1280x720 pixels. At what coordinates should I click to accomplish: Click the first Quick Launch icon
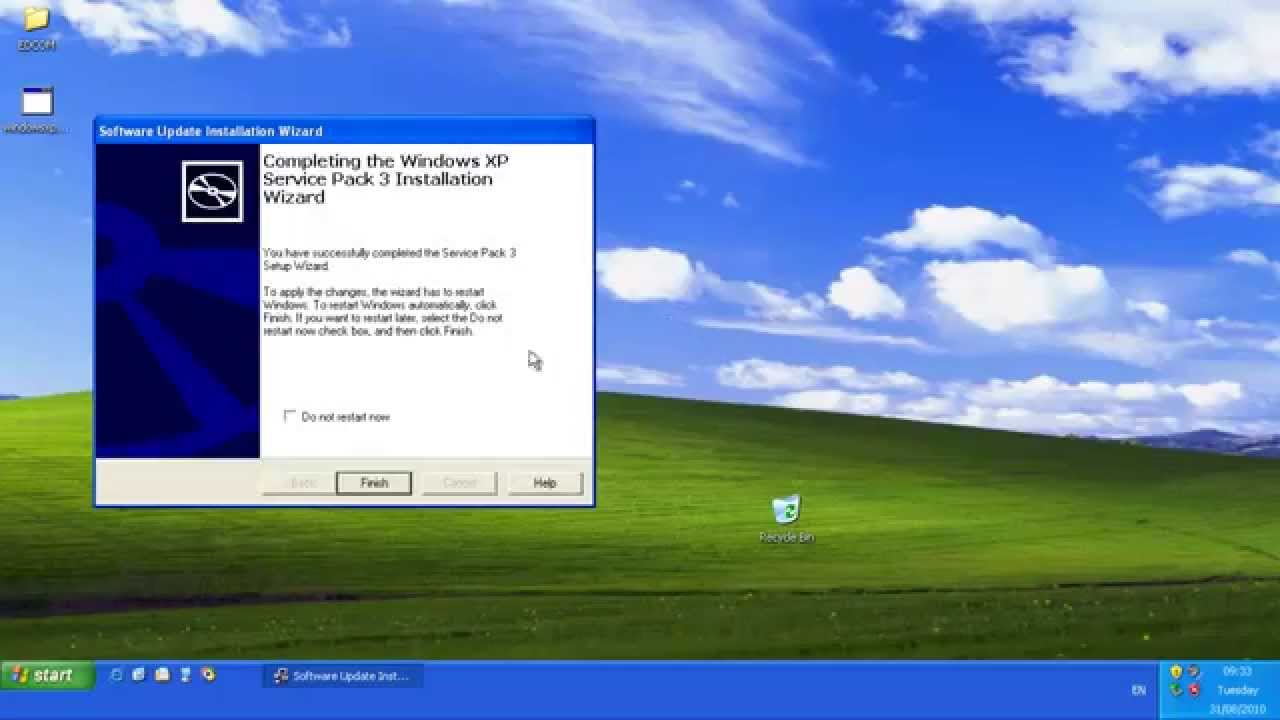coord(116,675)
